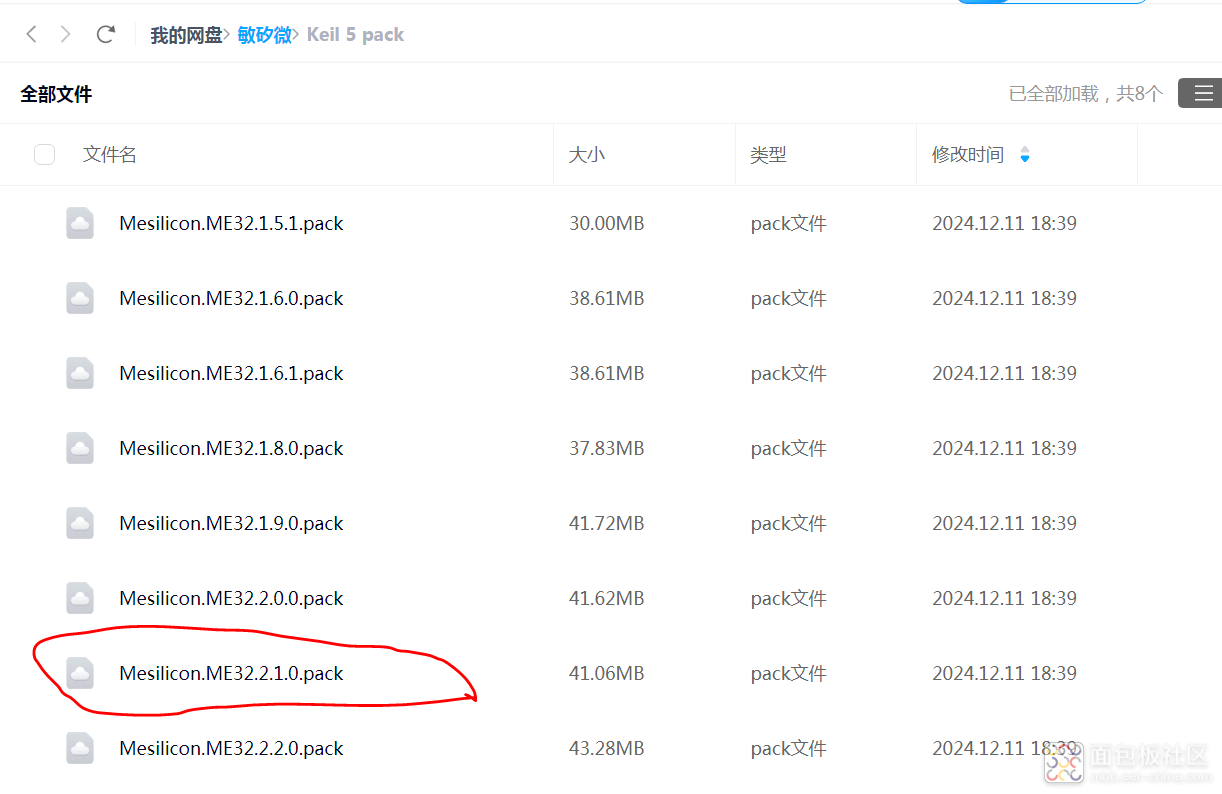Open file Mesilicon.ME32.1.8.0.pack
Viewport: 1222px width, 794px height.
pos(231,448)
